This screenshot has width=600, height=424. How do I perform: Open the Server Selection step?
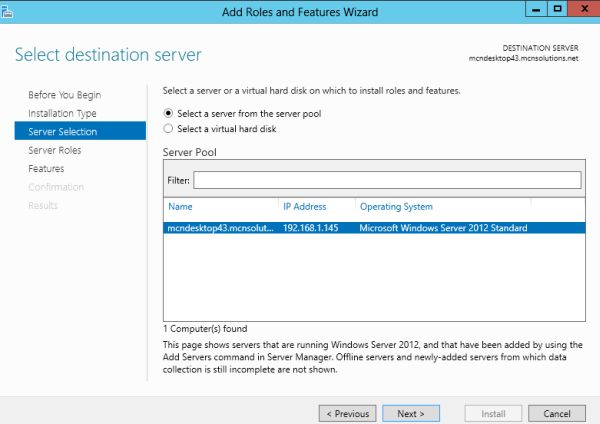(64, 131)
